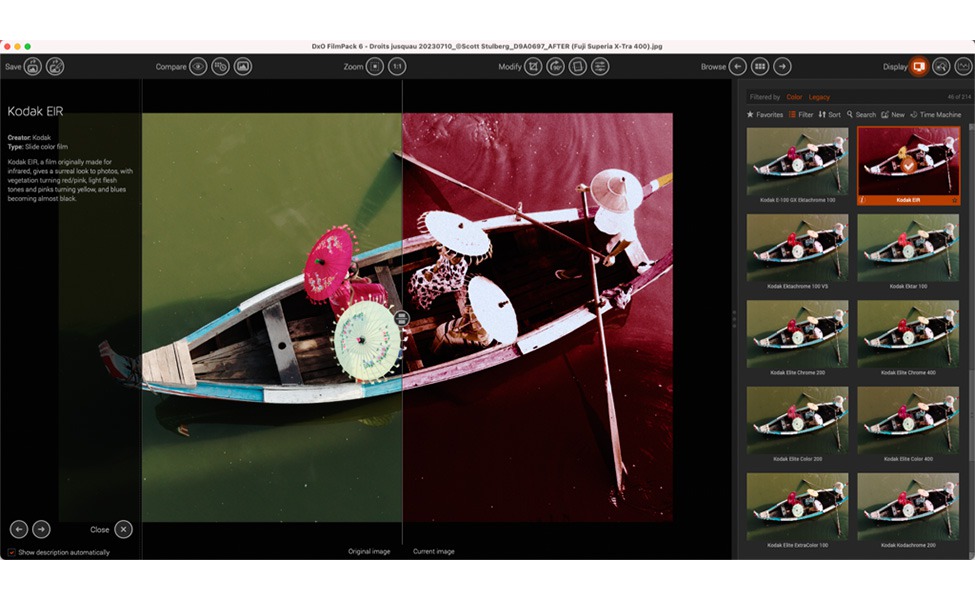Open the Time Machine view
The image size is (975, 600).
pos(936,114)
